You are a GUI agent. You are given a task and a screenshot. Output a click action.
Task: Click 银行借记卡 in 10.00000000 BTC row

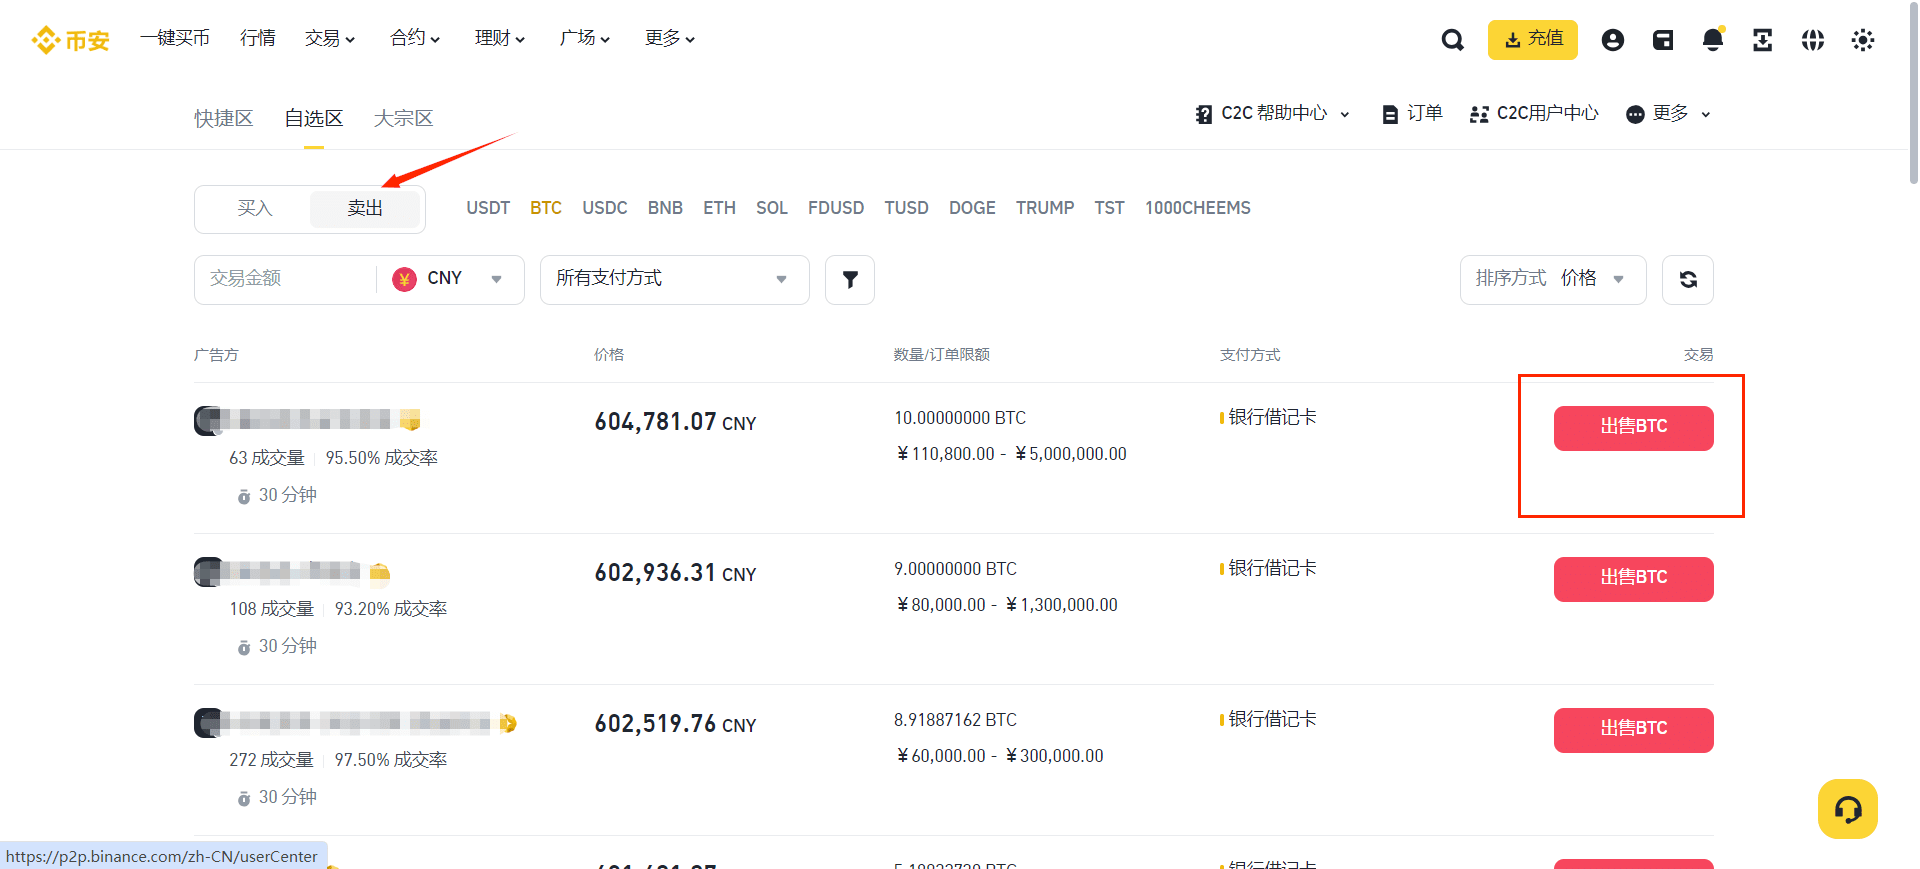1272,417
